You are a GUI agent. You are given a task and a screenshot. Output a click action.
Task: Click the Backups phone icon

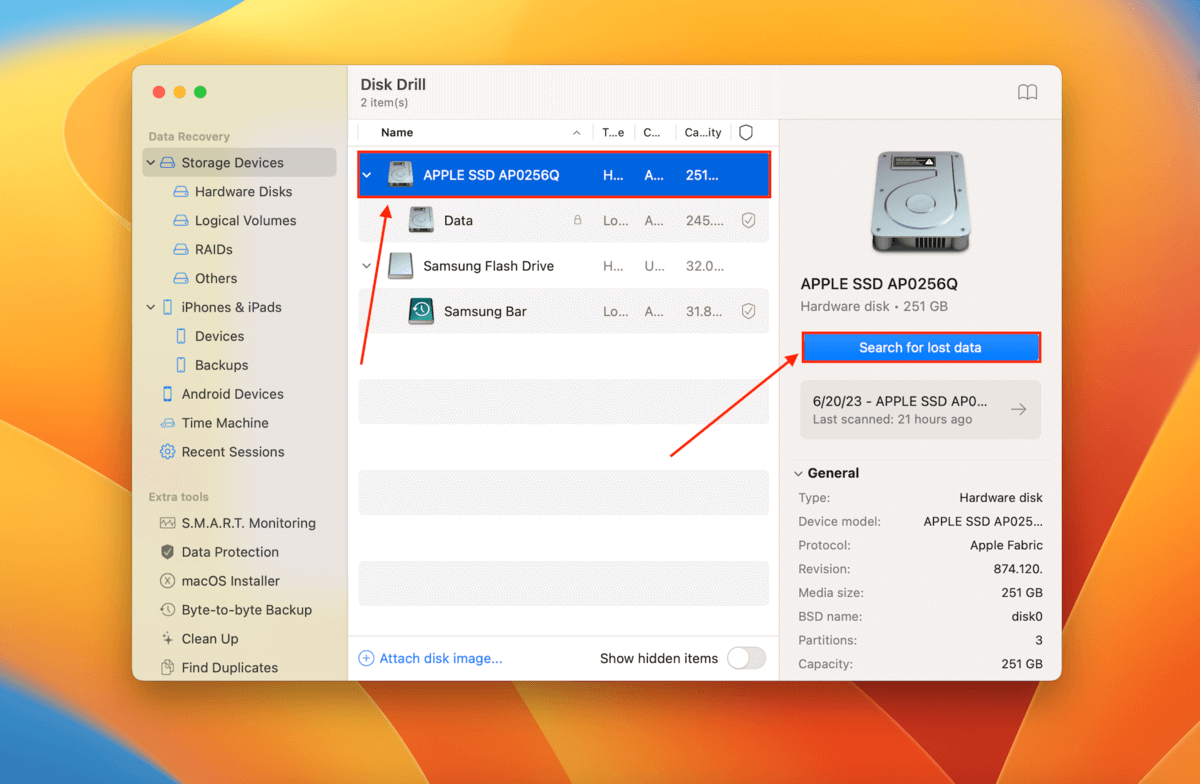pyautogui.click(x=181, y=366)
